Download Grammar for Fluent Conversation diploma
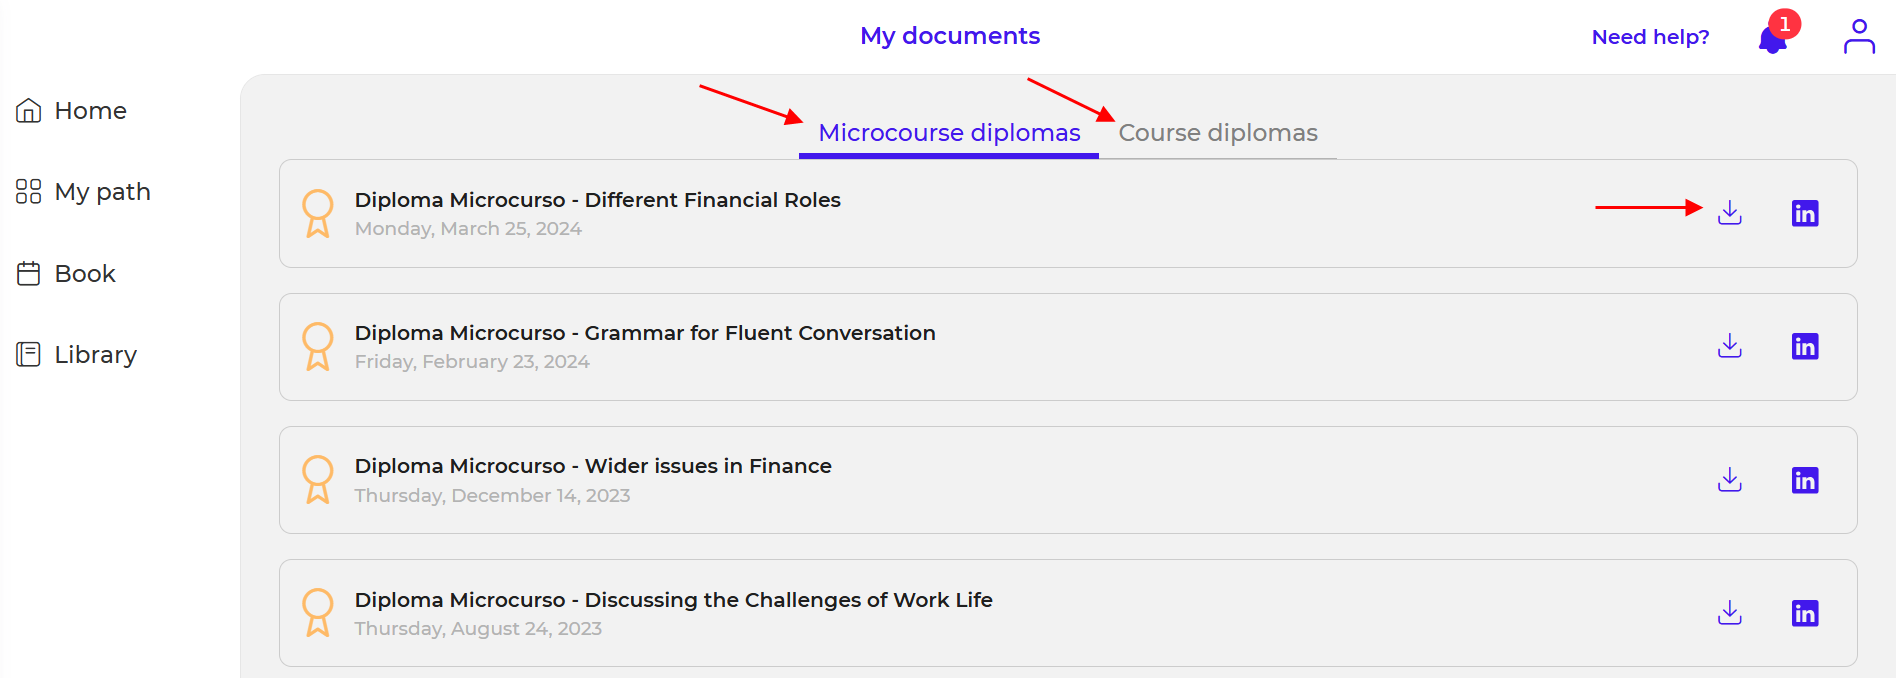Viewport: 1896px width, 678px height. coord(1729,346)
